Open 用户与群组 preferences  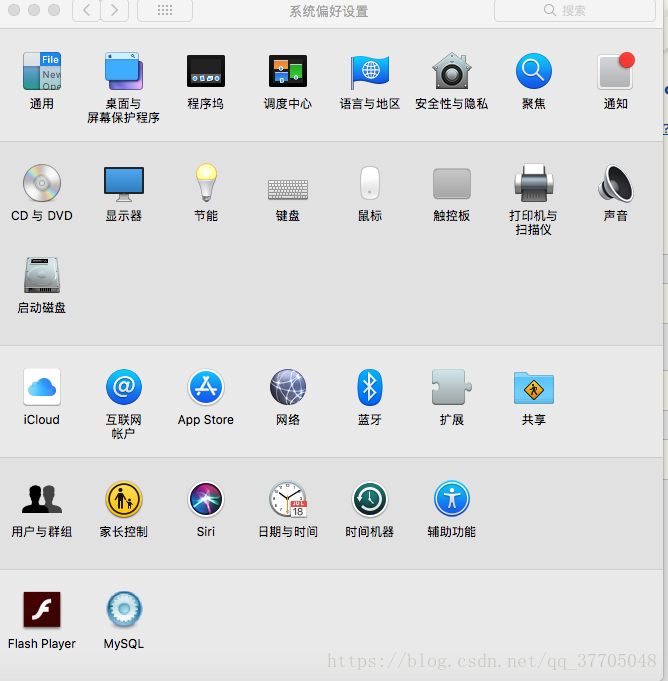coord(42,499)
